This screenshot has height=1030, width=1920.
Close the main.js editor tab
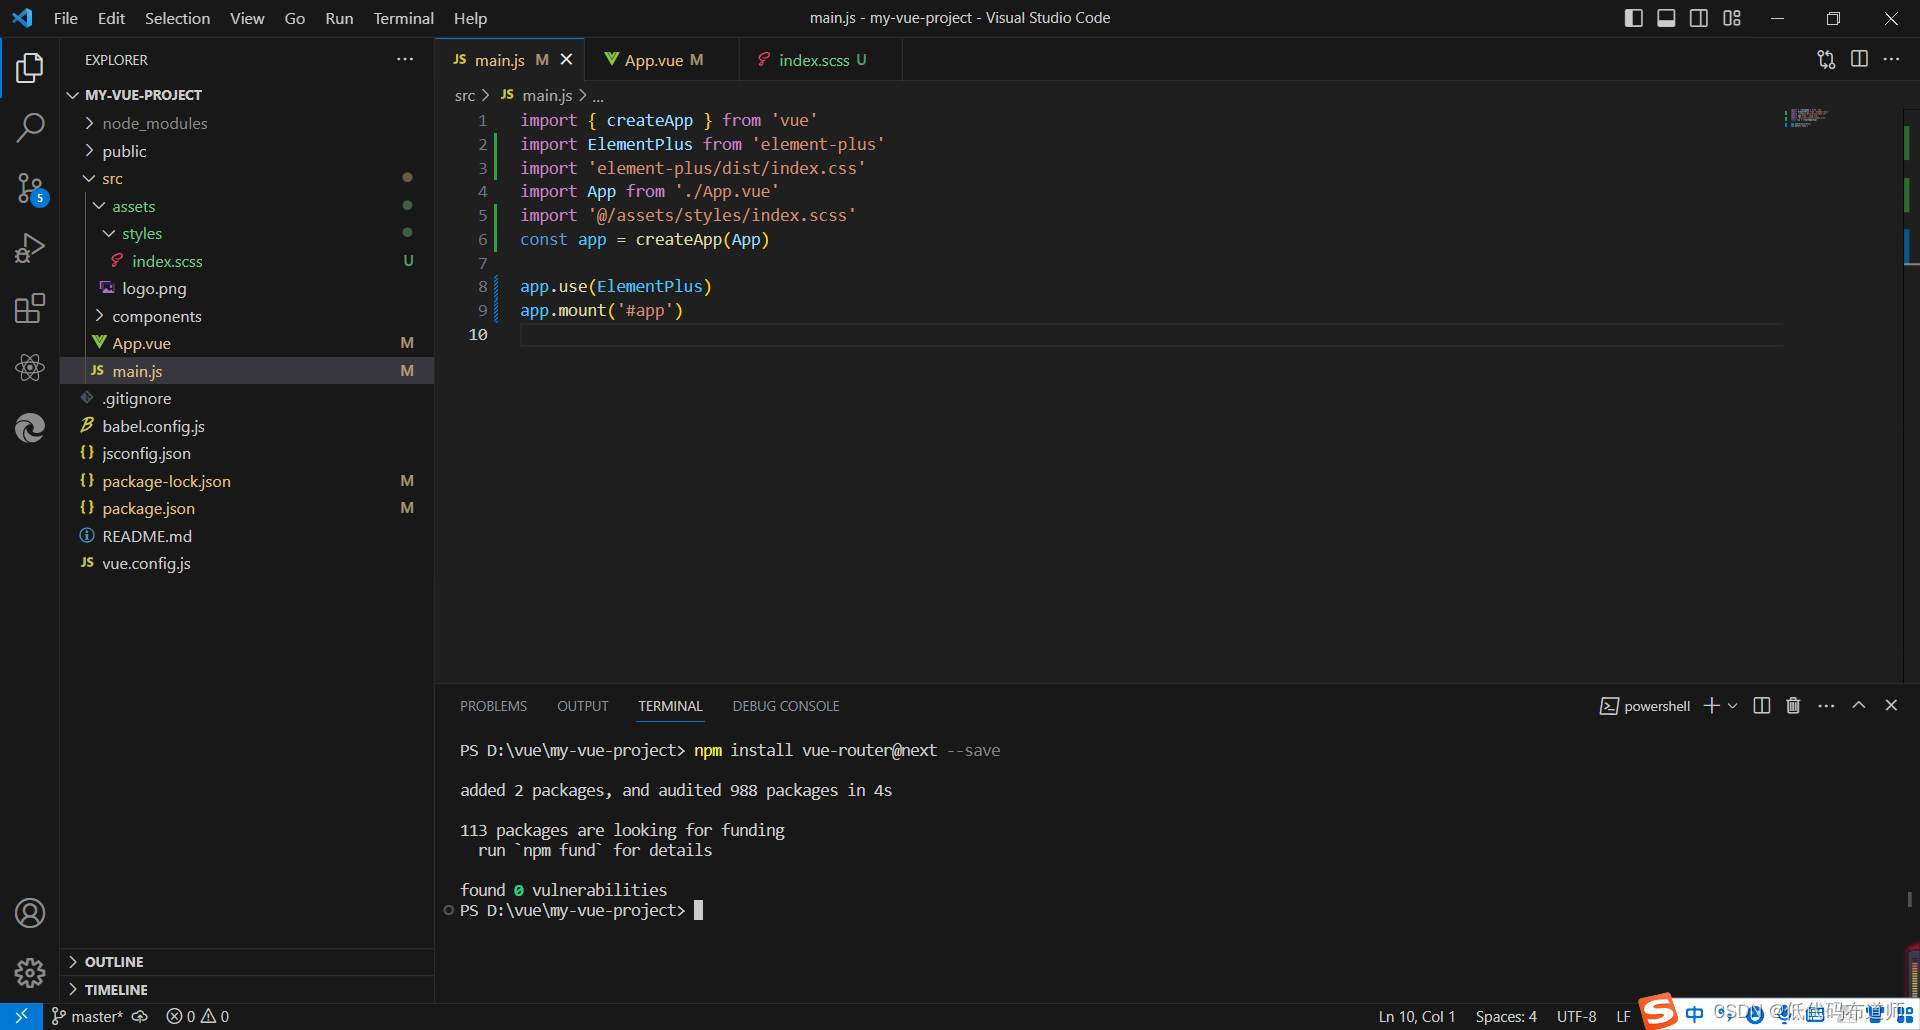click(x=566, y=60)
